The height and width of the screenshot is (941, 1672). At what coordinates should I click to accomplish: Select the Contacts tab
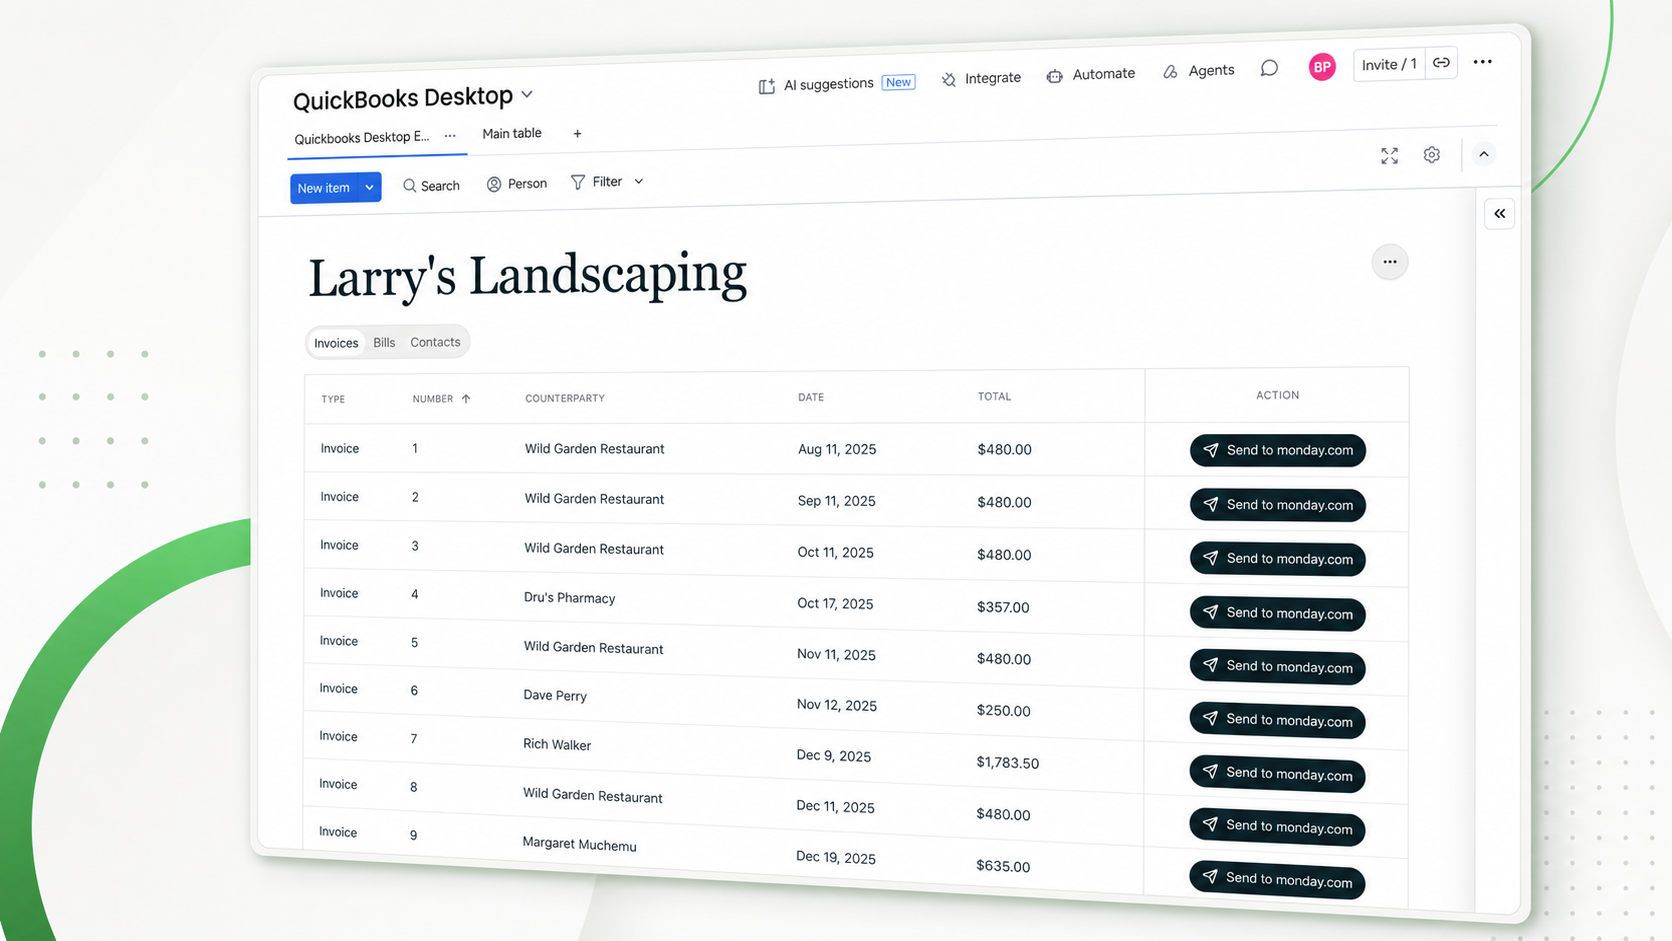point(435,342)
